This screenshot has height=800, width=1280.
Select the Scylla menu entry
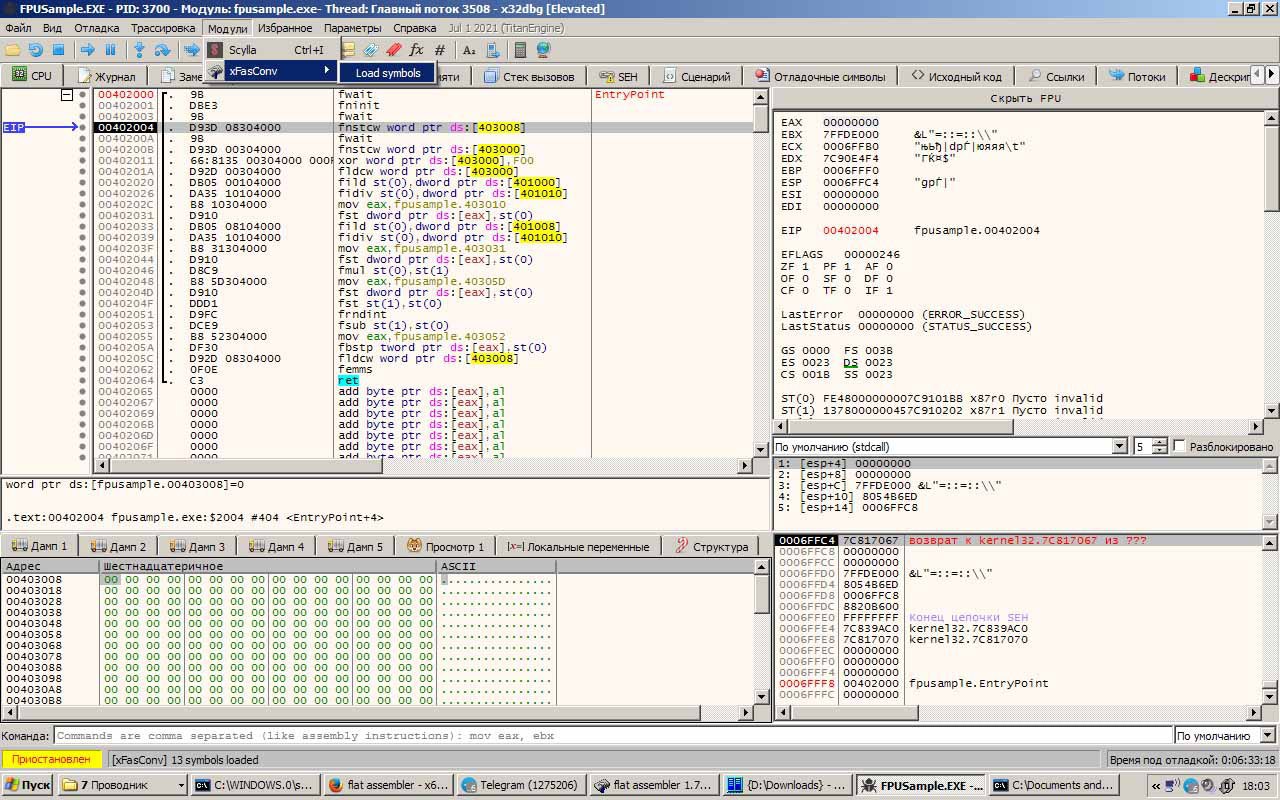tap(271, 50)
